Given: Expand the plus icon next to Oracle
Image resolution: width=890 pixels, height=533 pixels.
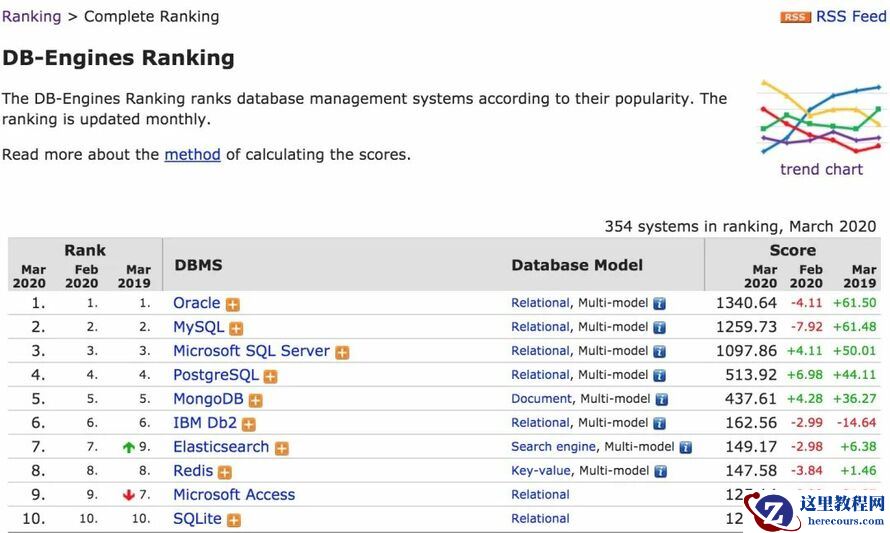Looking at the screenshot, I should (x=232, y=304).
